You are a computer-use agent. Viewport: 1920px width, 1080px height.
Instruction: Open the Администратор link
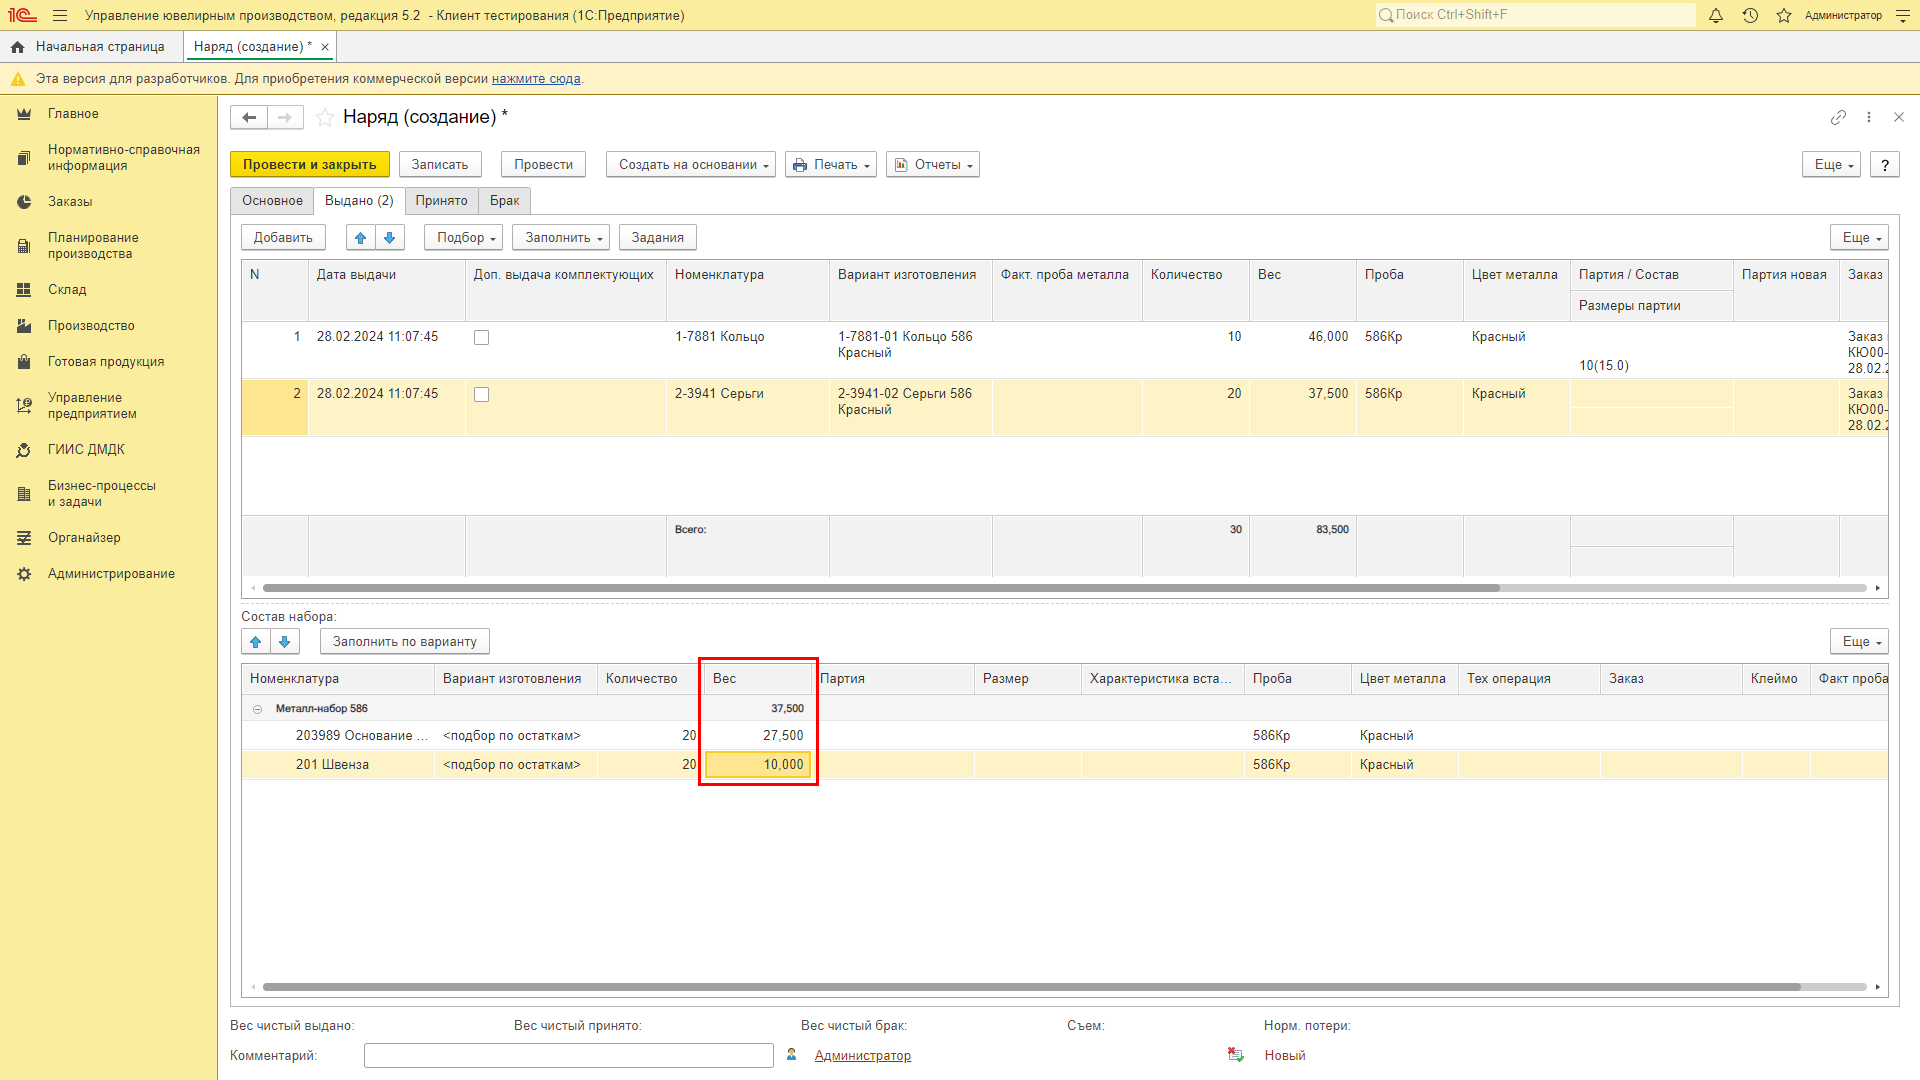[863, 1056]
